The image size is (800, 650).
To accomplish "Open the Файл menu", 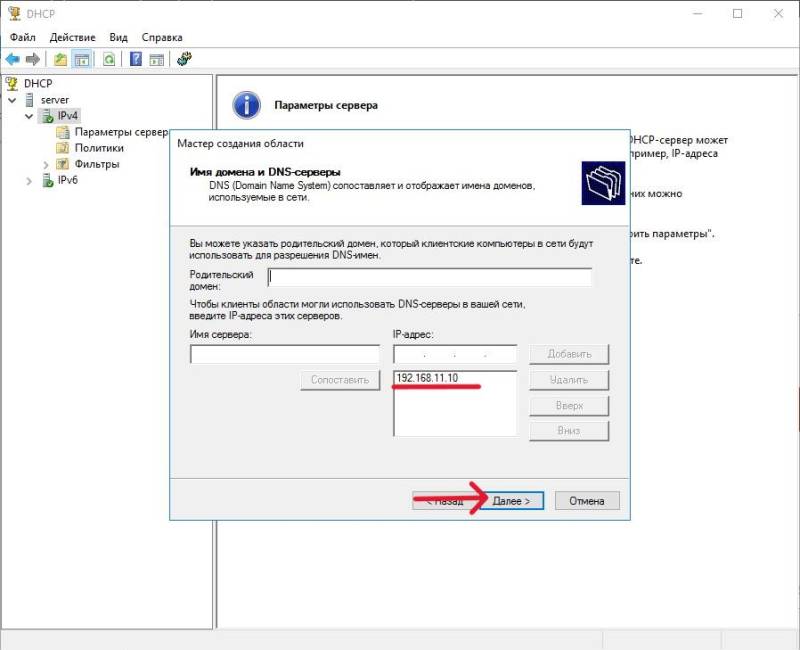I will [22, 37].
